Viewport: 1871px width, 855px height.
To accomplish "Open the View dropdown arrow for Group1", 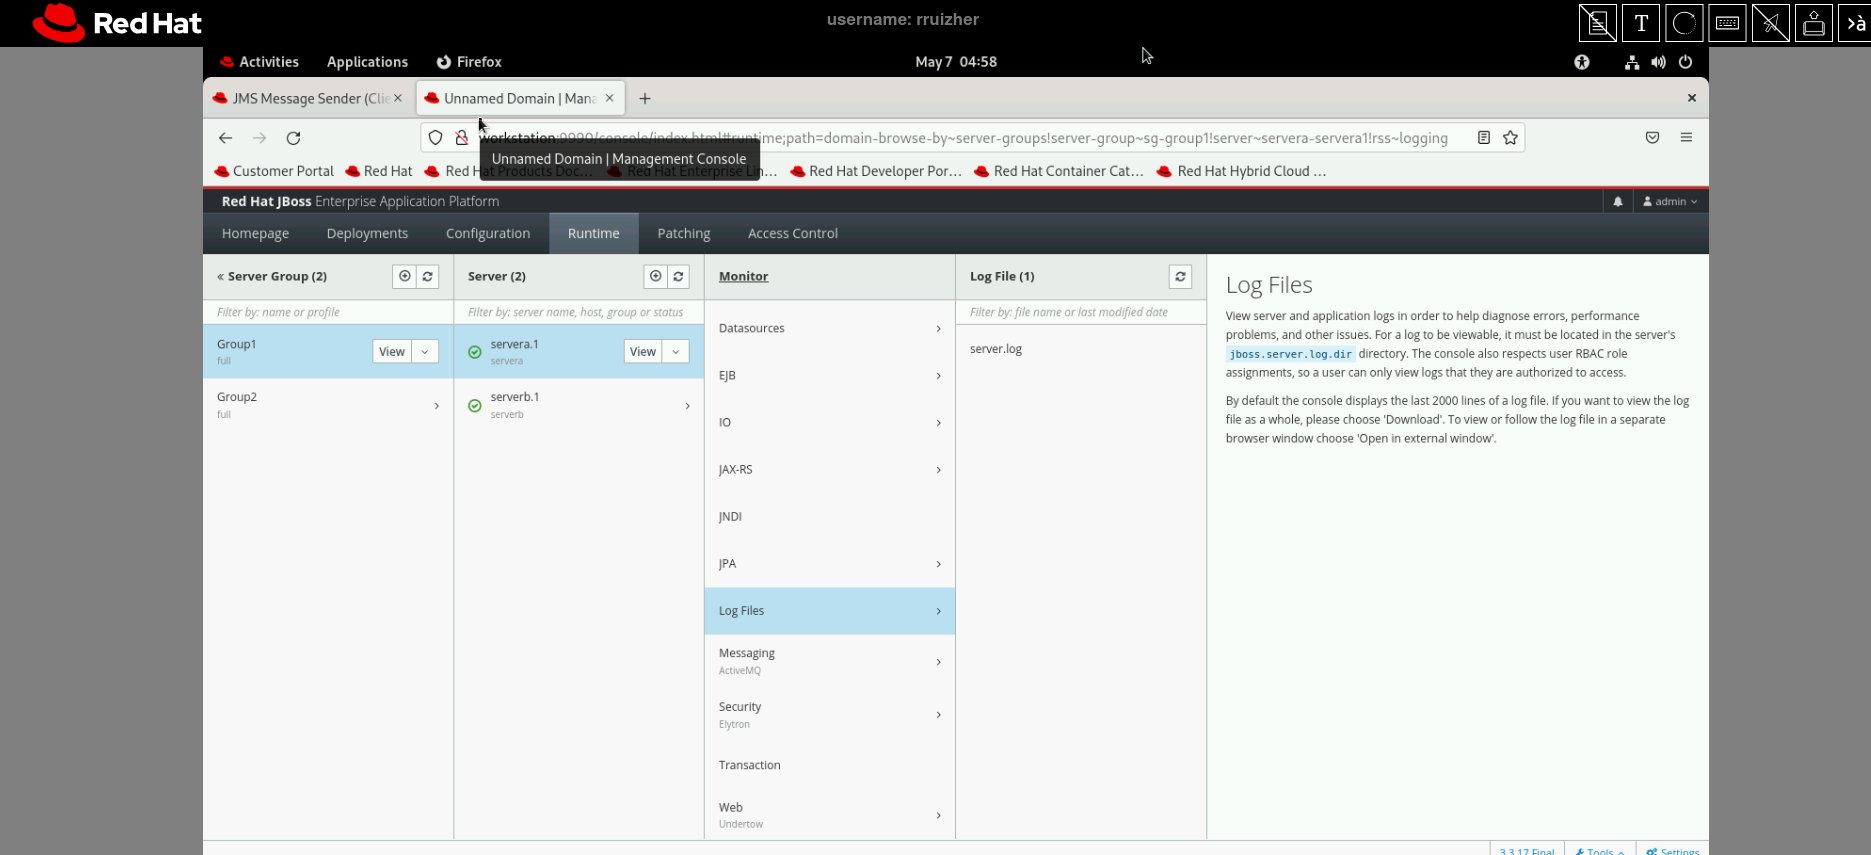I will point(425,351).
